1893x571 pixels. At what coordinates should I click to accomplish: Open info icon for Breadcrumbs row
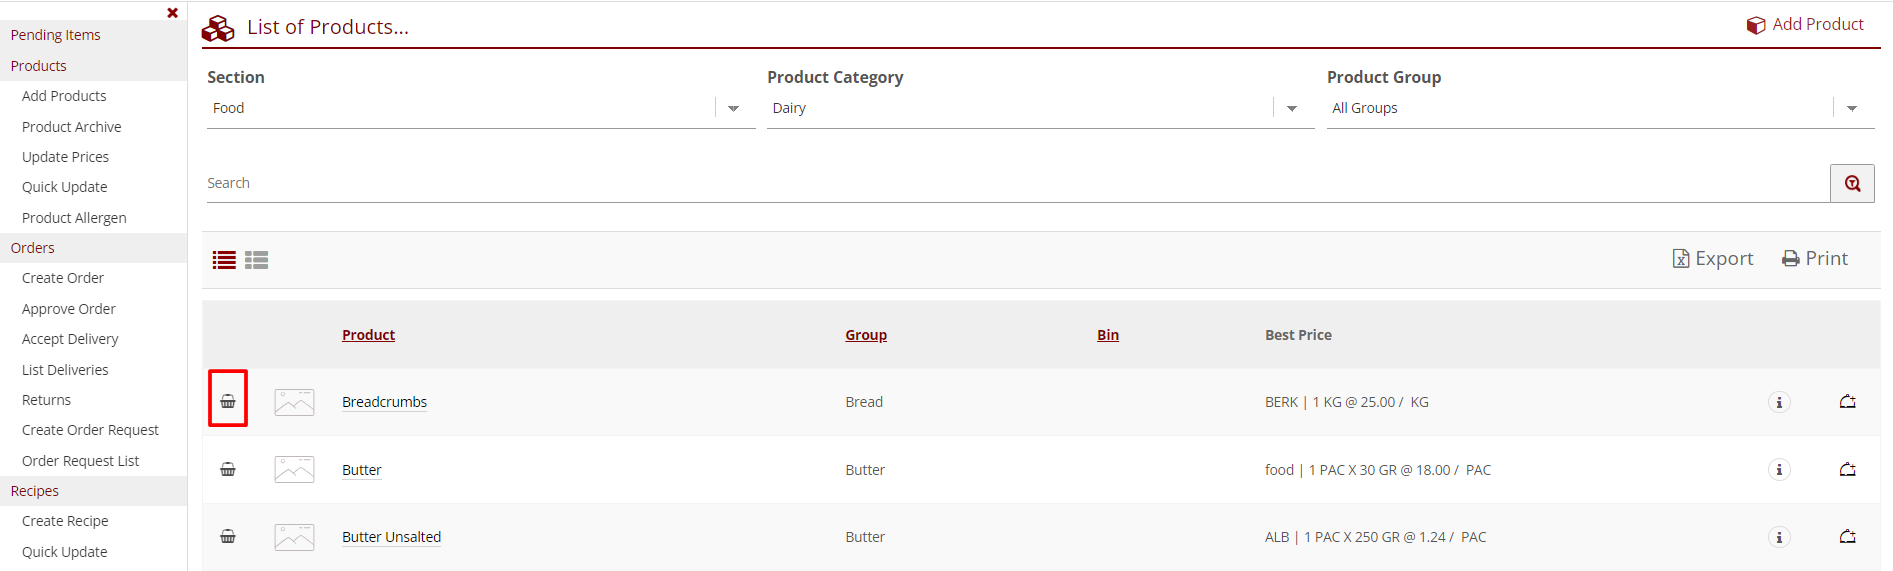click(x=1778, y=402)
